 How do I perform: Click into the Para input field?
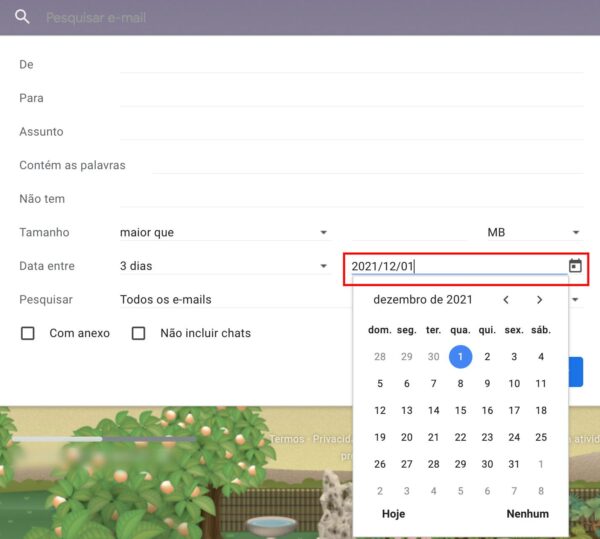click(351, 98)
